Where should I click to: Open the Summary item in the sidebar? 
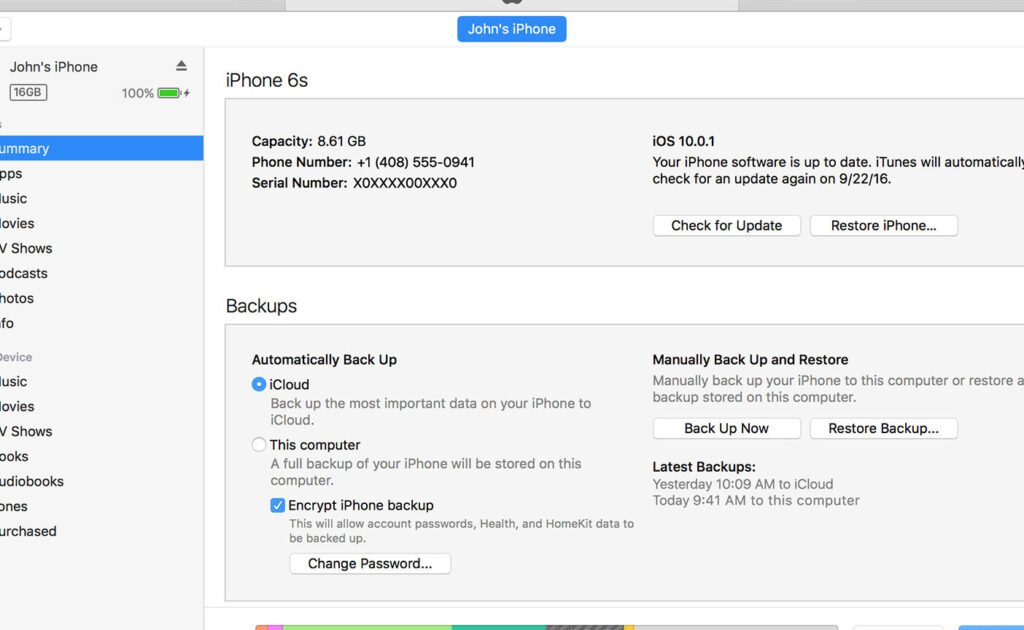coord(101,148)
